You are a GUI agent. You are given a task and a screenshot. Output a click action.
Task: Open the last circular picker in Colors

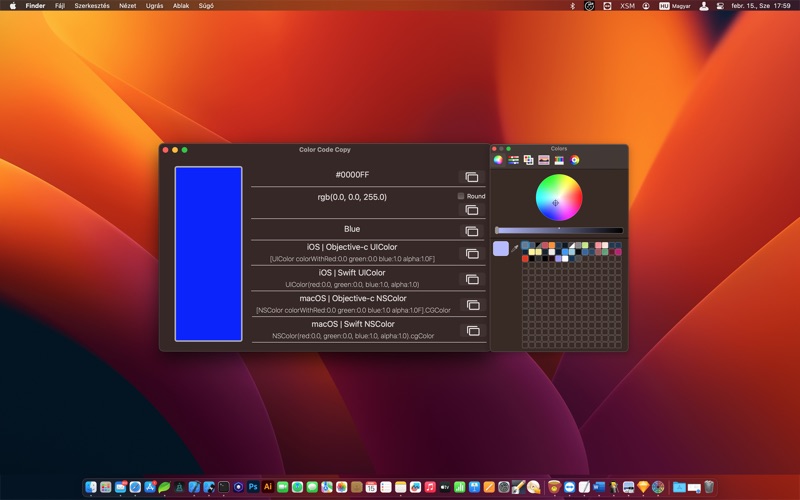coord(574,160)
